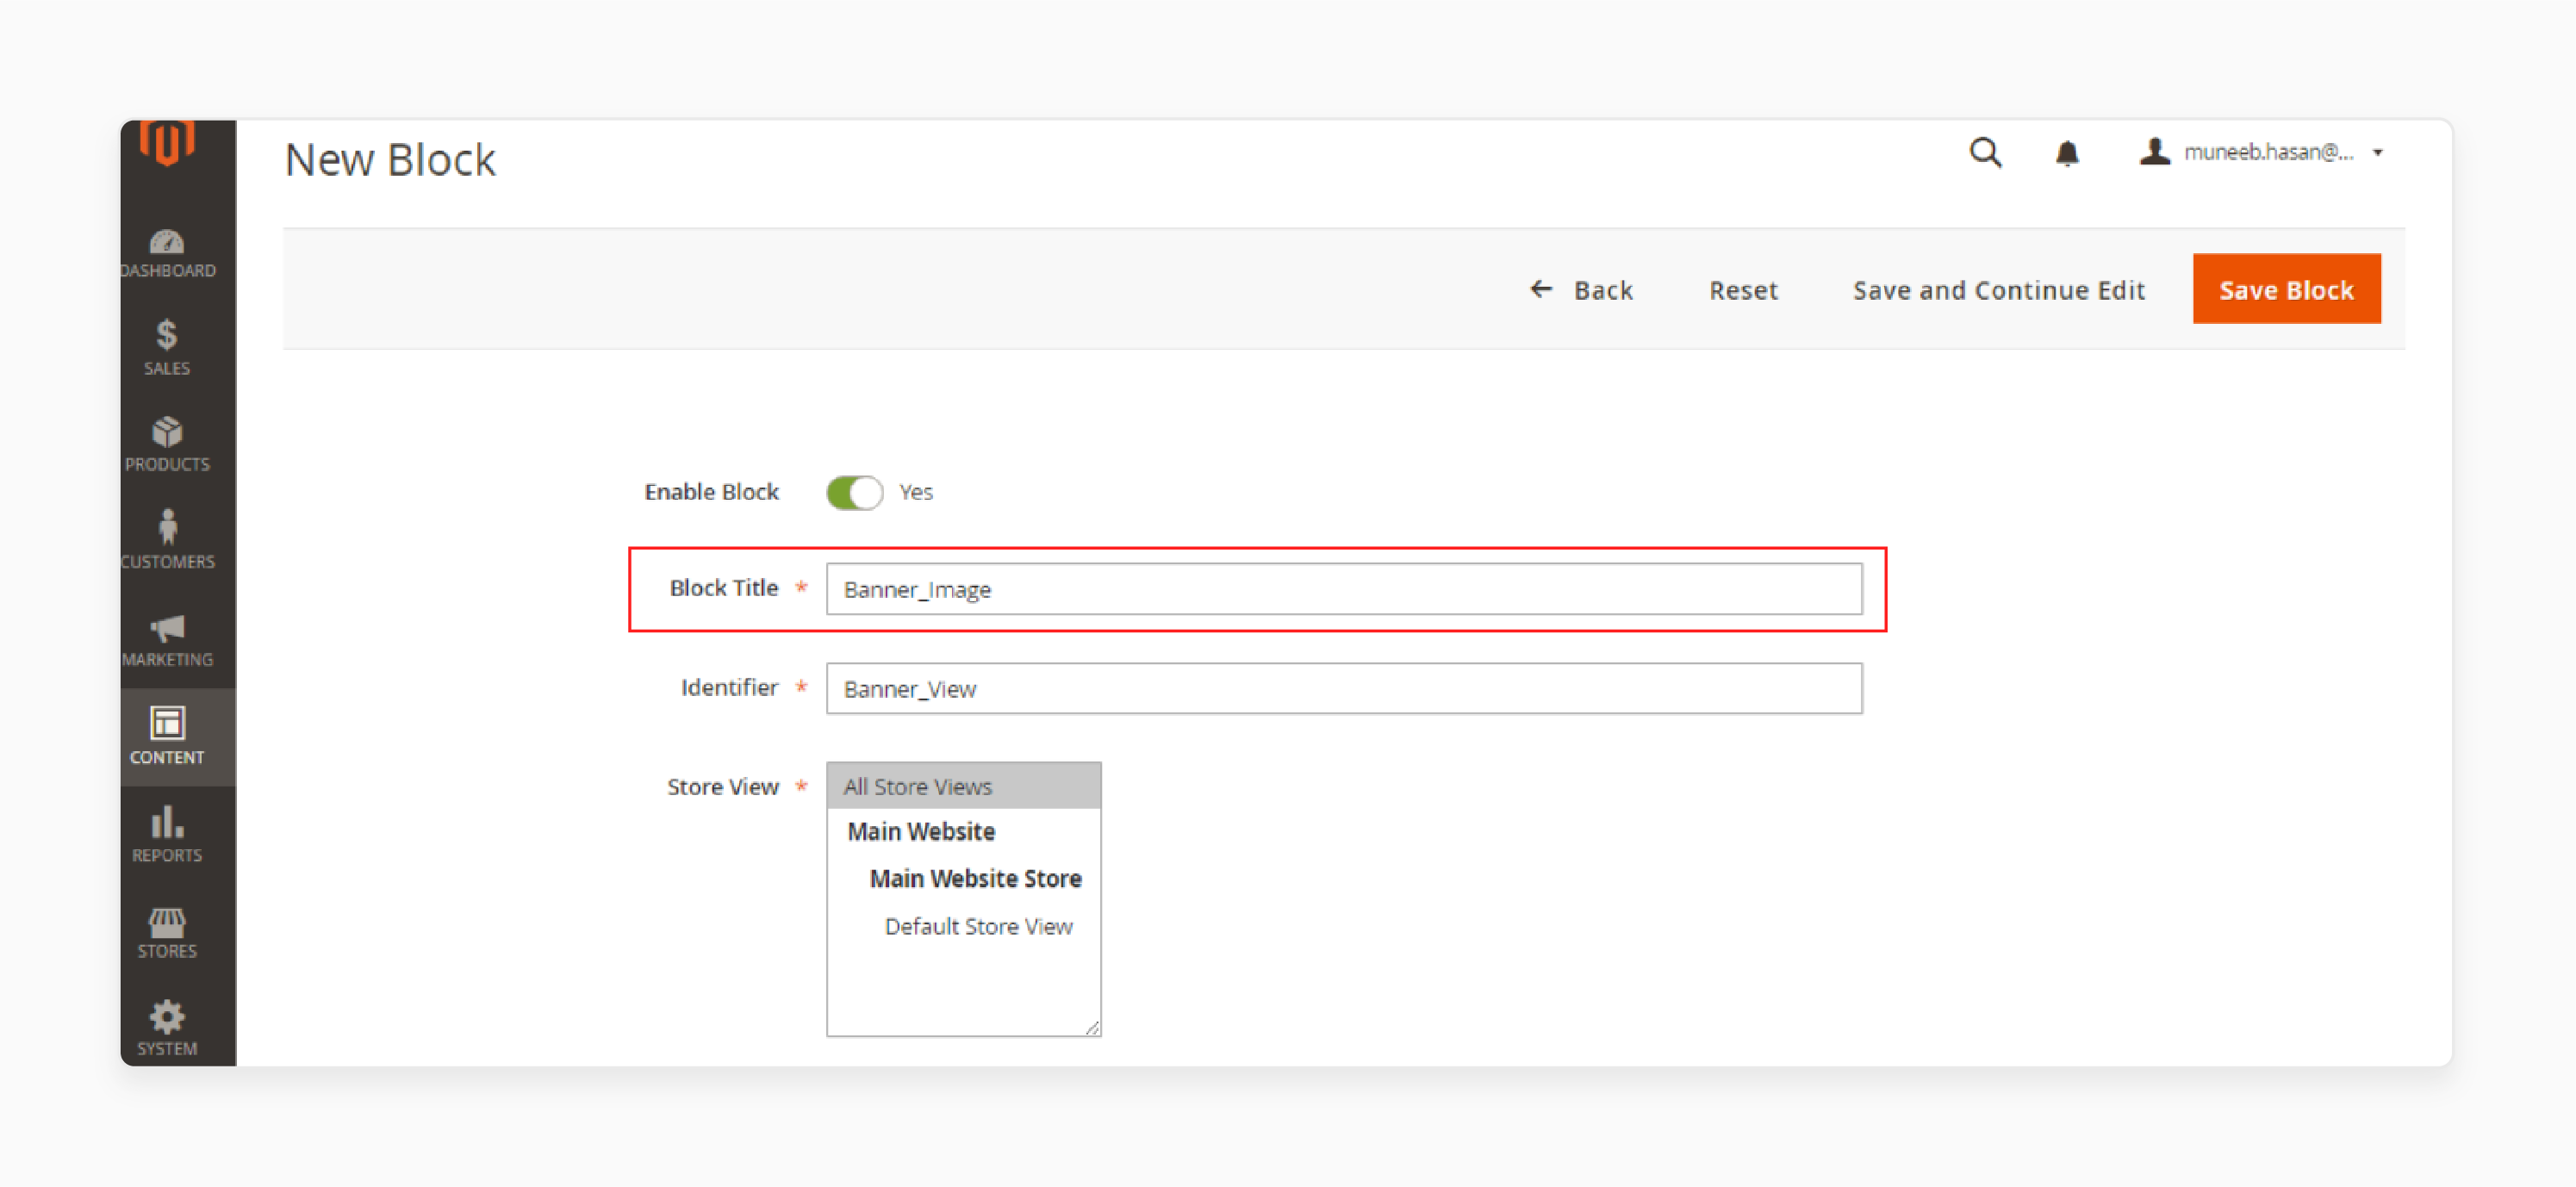Toggle the Enable Block switch
Viewport: 2576px width, 1187px height.
point(854,492)
